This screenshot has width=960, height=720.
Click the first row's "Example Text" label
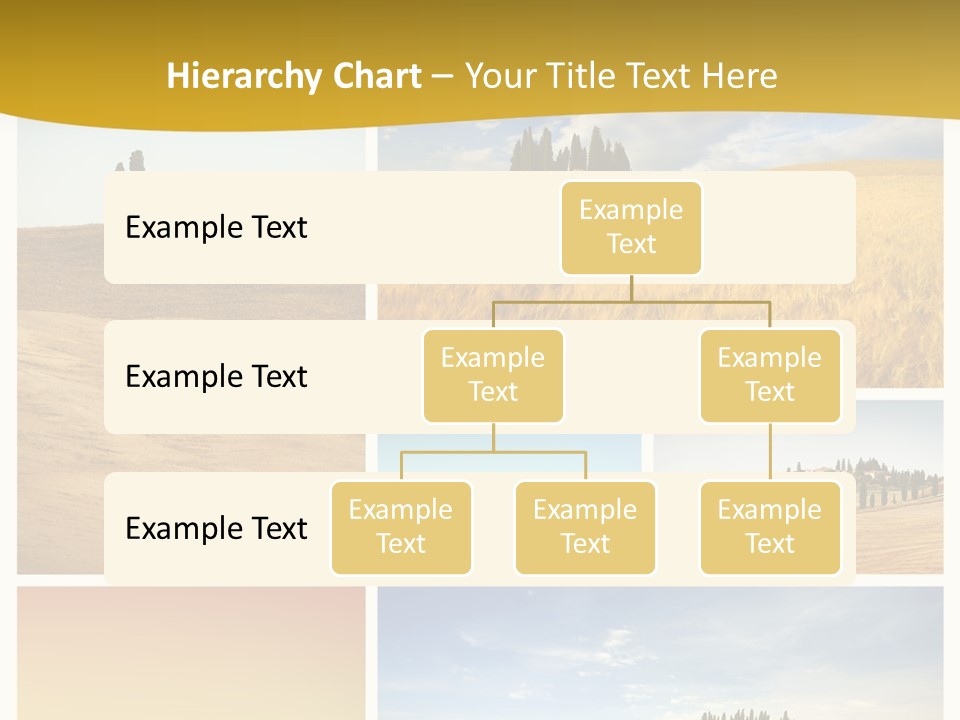coord(216,227)
